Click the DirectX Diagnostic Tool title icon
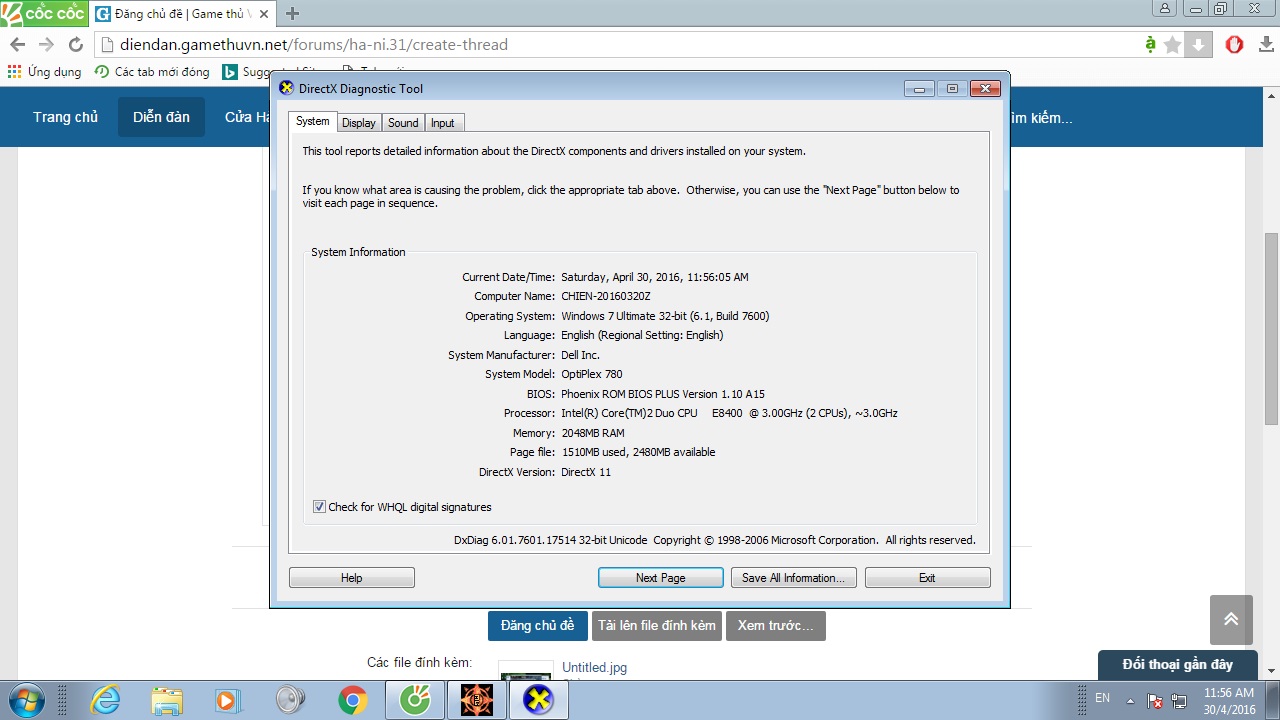 coord(286,88)
